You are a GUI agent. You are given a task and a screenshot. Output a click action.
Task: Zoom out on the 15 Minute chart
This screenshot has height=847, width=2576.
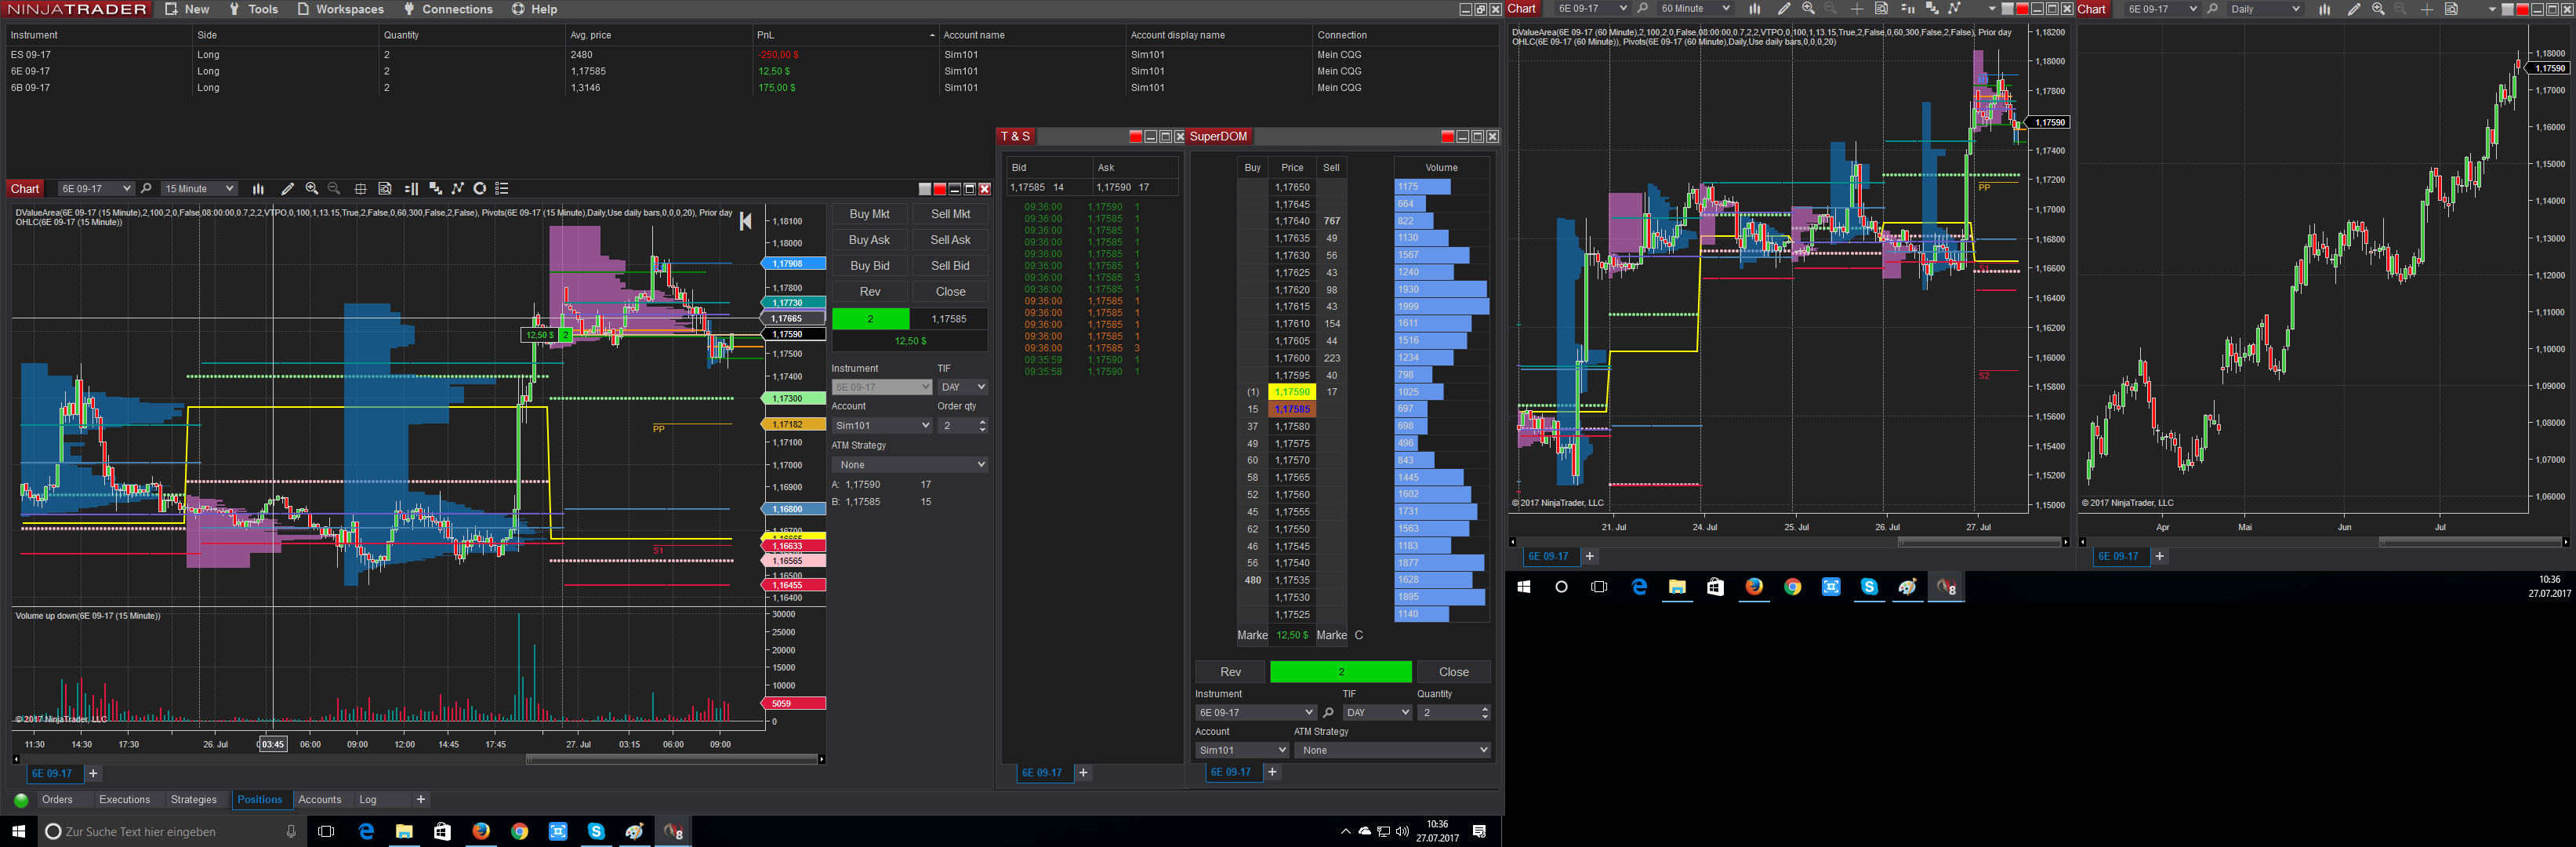click(x=334, y=188)
